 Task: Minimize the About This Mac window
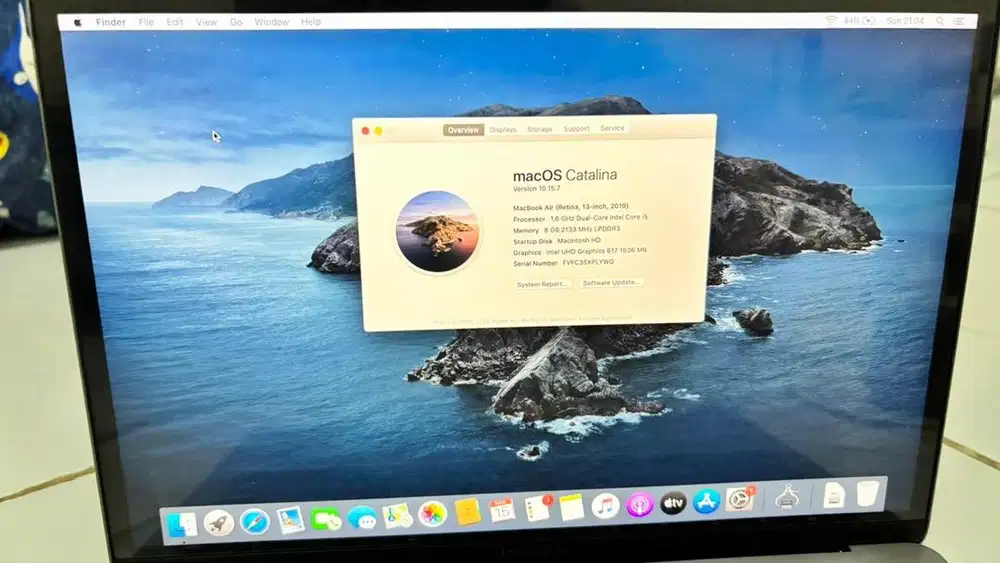point(379,131)
